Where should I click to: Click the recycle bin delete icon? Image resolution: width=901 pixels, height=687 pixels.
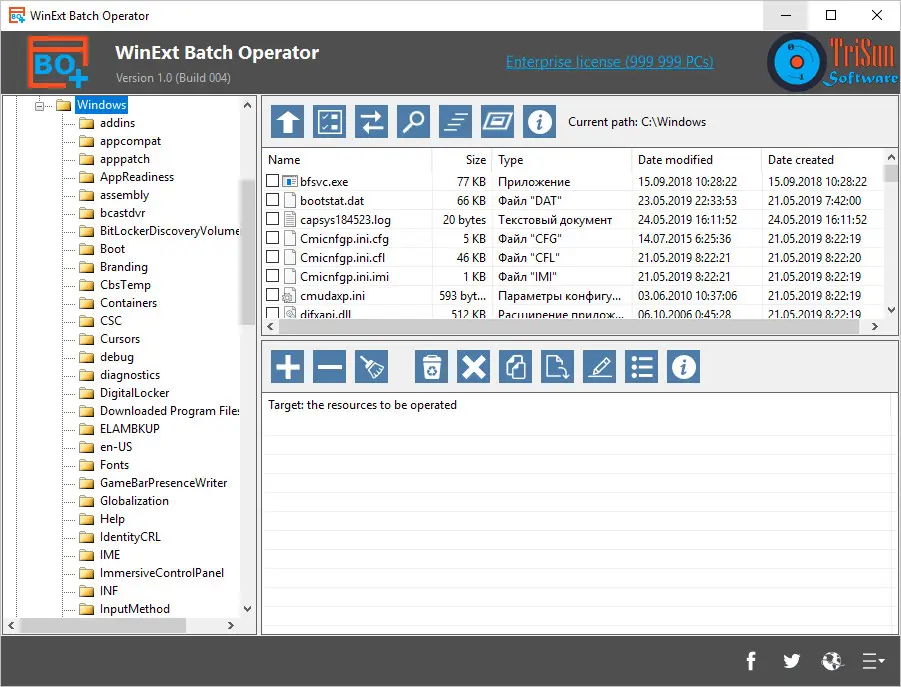click(432, 366)
